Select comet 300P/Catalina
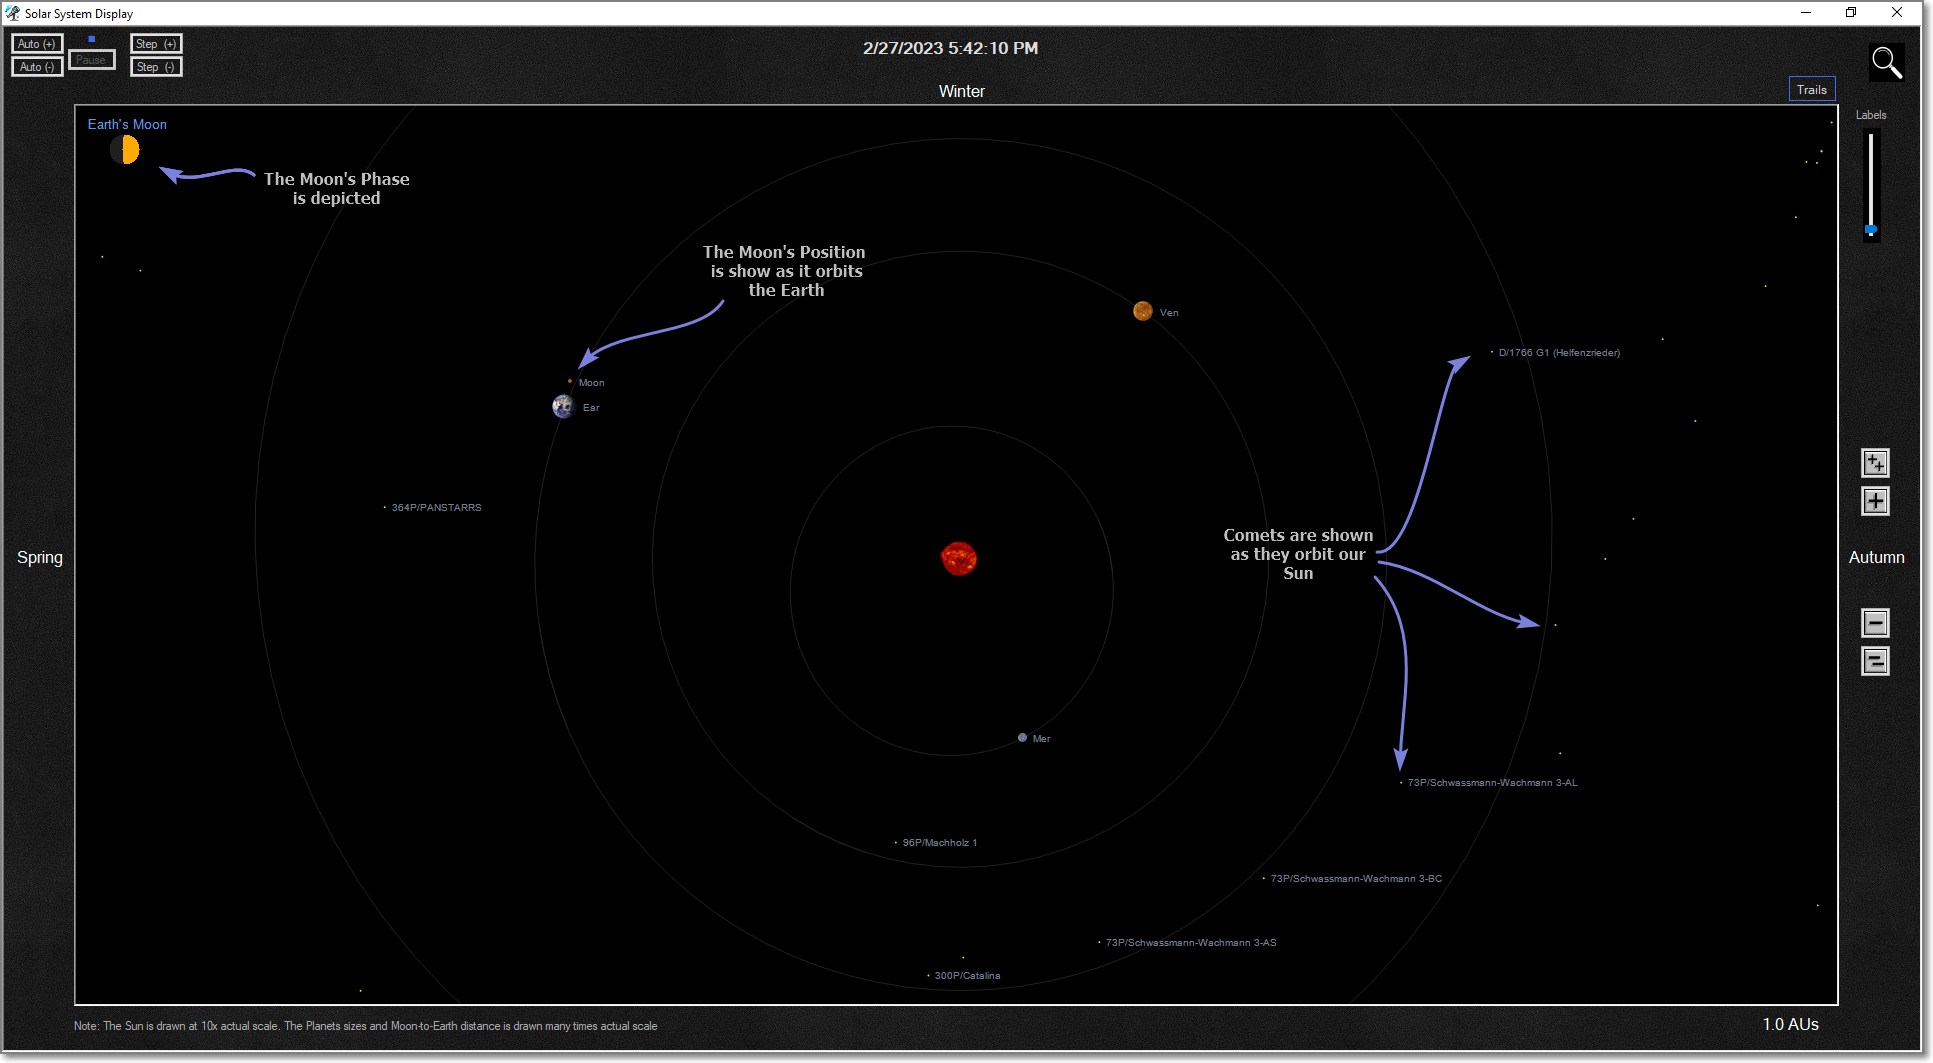The image size is (1933, 1063). coord(963,976)
